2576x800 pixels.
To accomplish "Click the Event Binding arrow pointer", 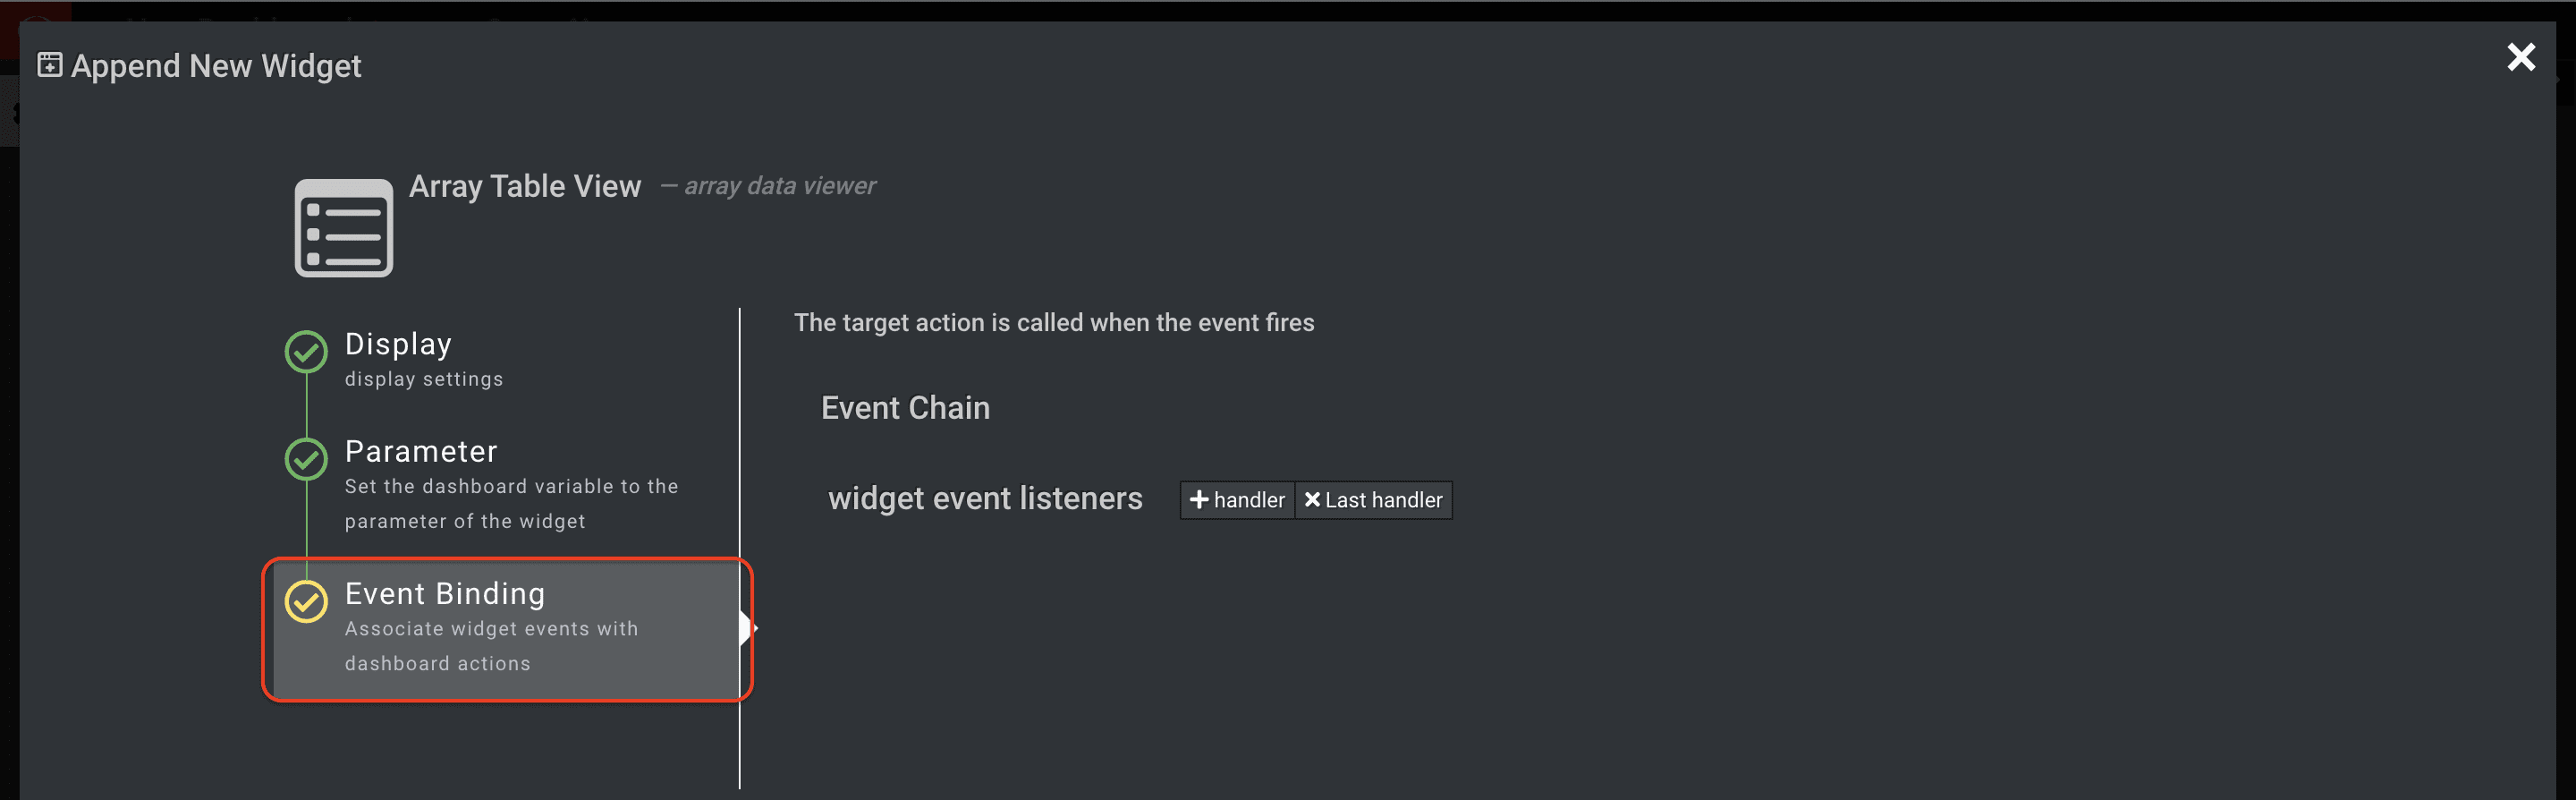I will tap(749, 628).
